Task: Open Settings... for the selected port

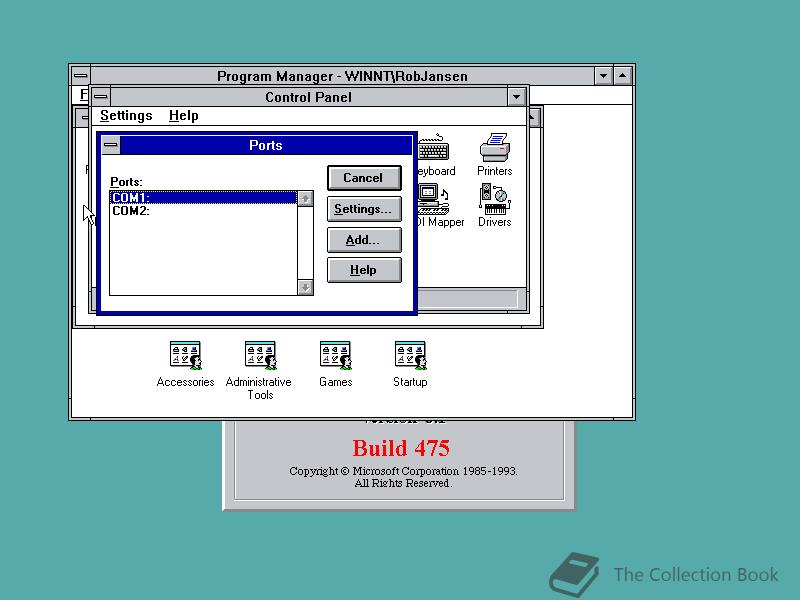Action: (x=364, y=209)
